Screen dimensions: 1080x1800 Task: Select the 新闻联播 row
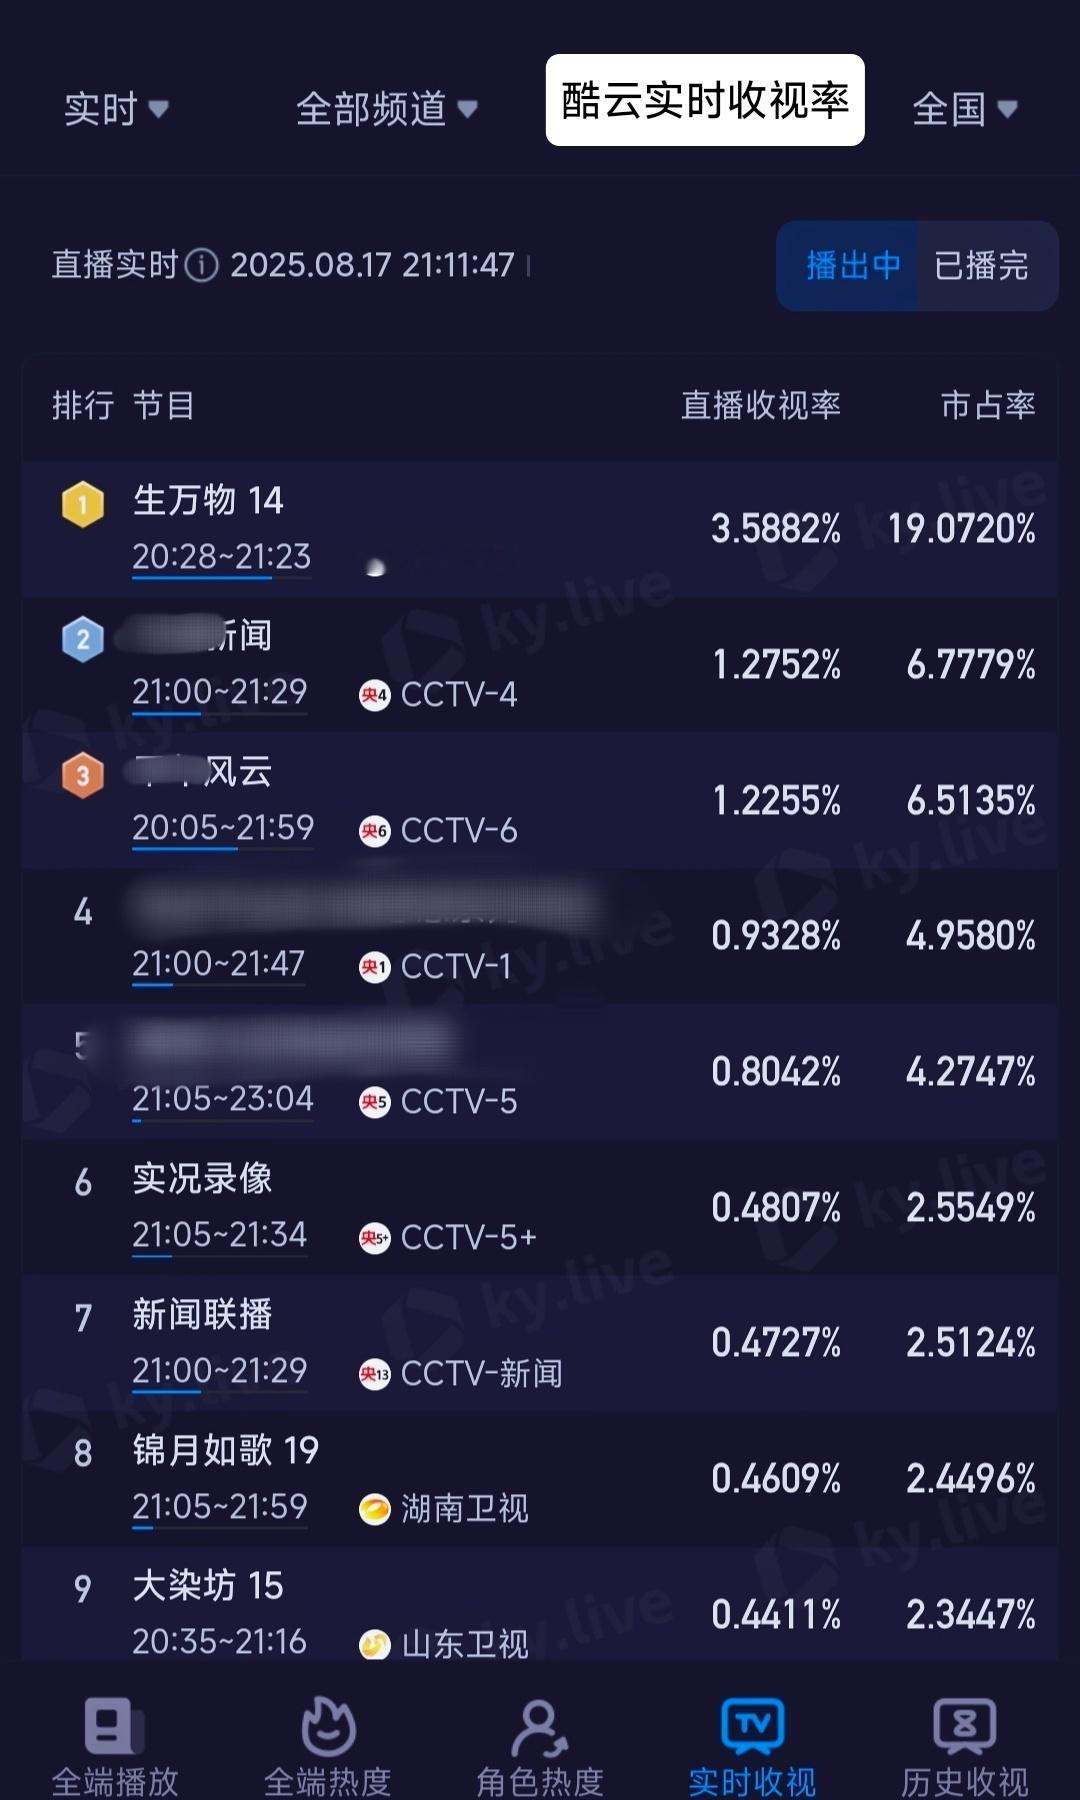(x=540, y=1342)
